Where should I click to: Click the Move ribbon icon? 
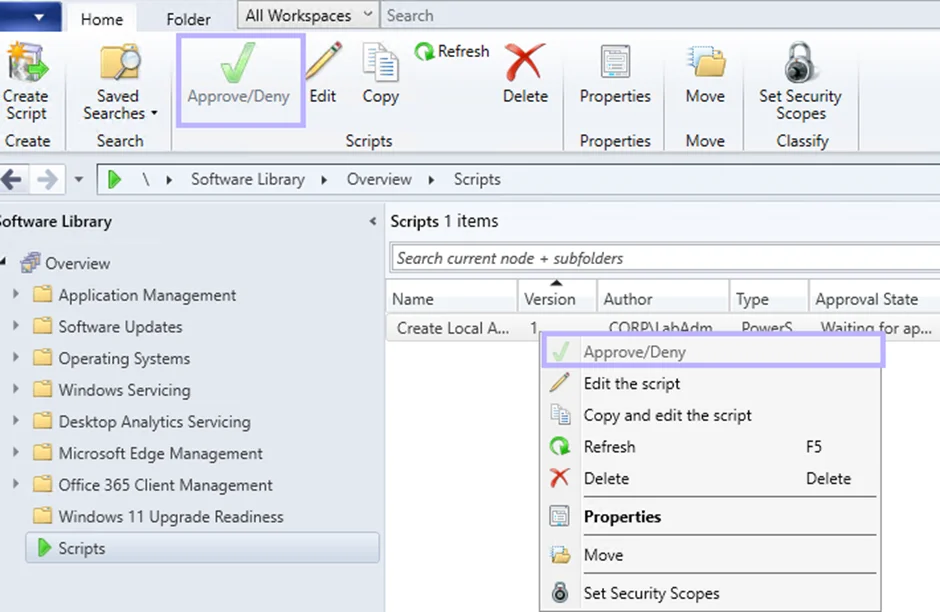(x=706, y=62)
